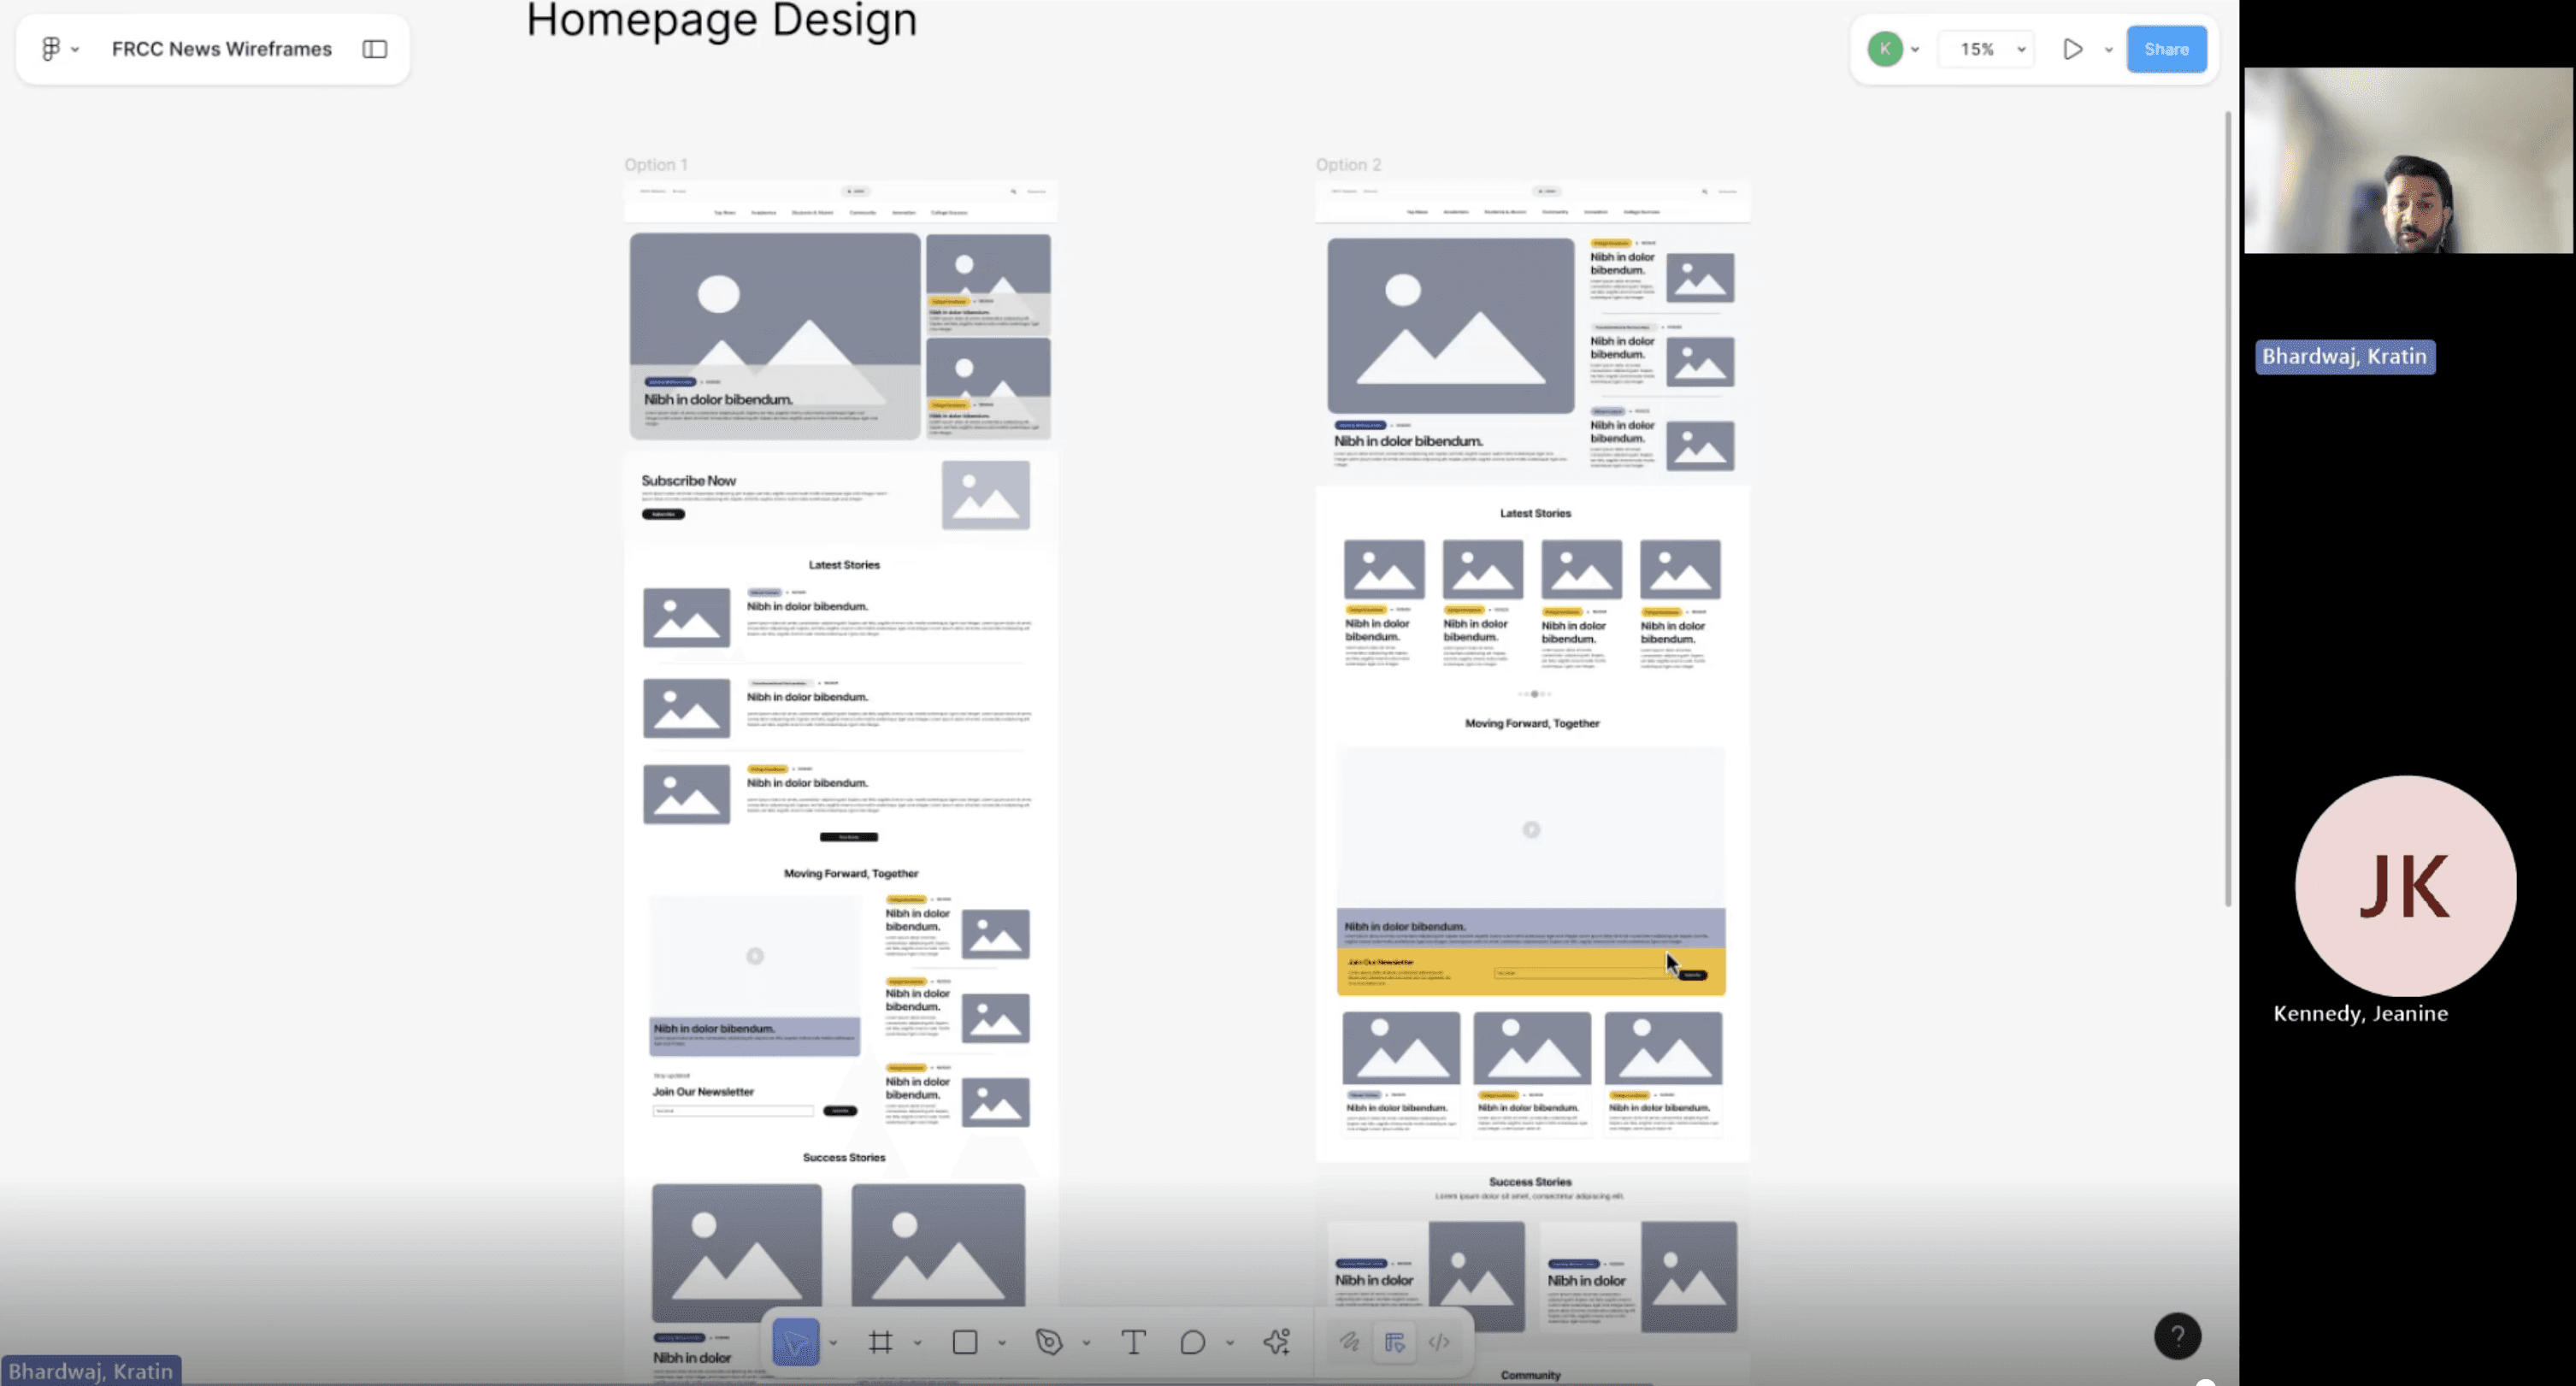Open the Figma main menu logo
Image resolution: width=2576 pixels, height=1386 pixels.
point(51,48)
